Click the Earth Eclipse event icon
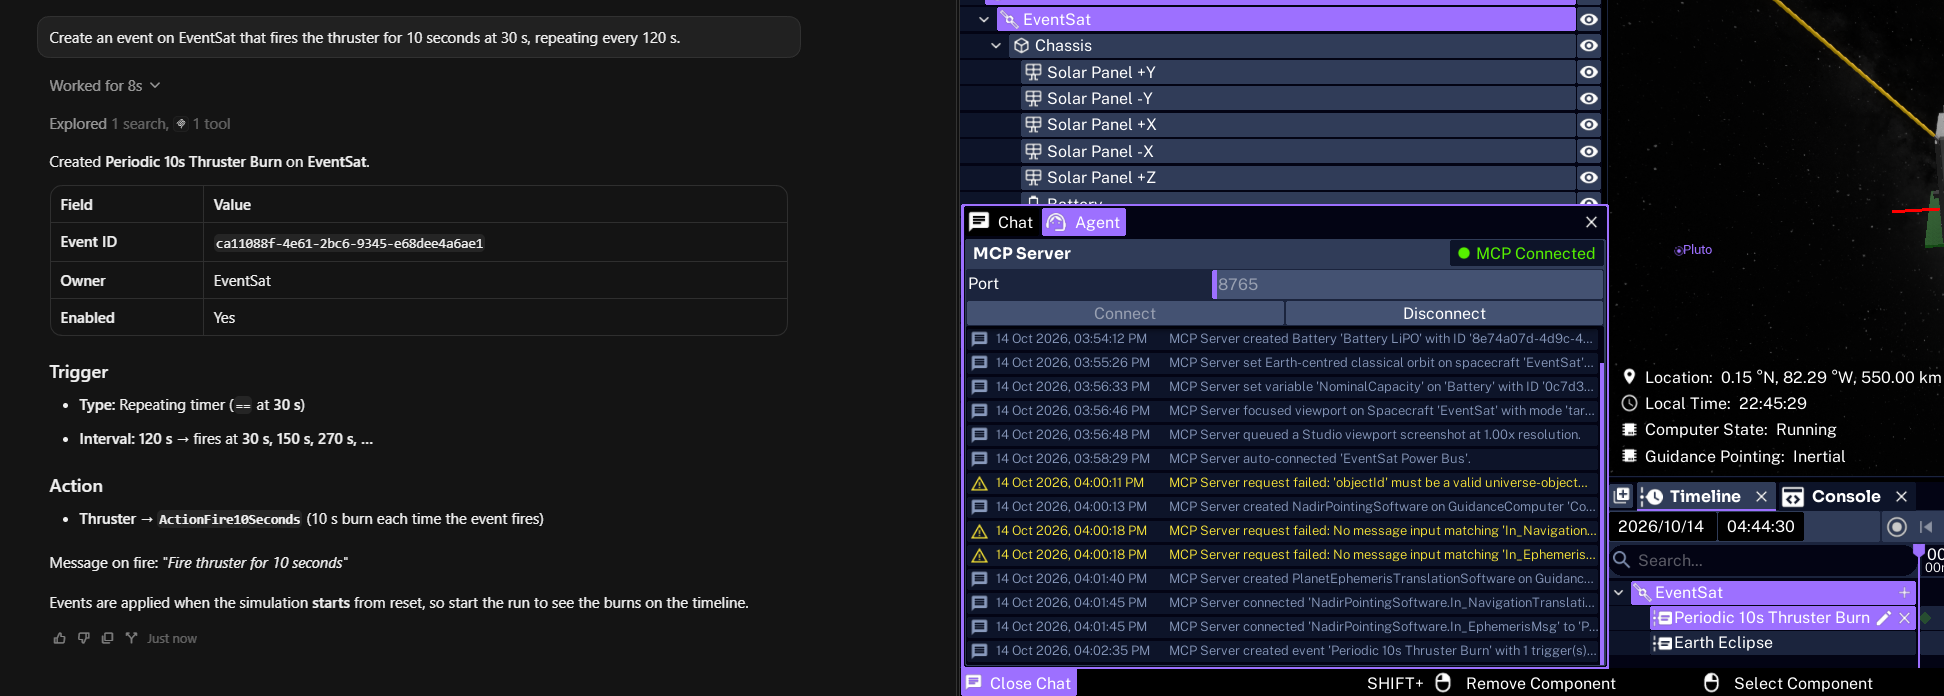 1664,643
